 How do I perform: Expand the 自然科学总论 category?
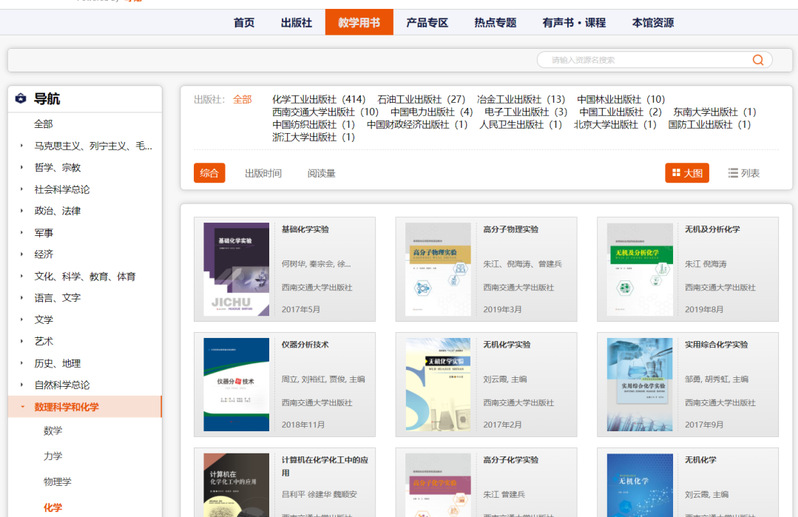click(x=22, y=385)
